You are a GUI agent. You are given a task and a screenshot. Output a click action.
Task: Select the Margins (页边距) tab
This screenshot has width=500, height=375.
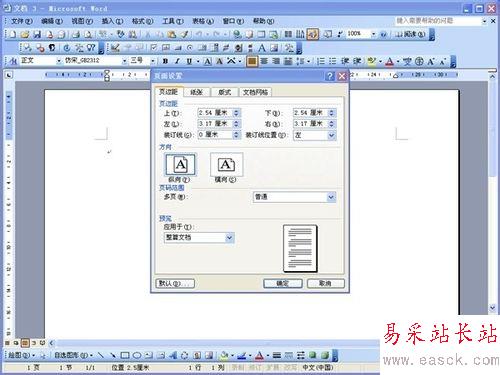pos(168,92)
